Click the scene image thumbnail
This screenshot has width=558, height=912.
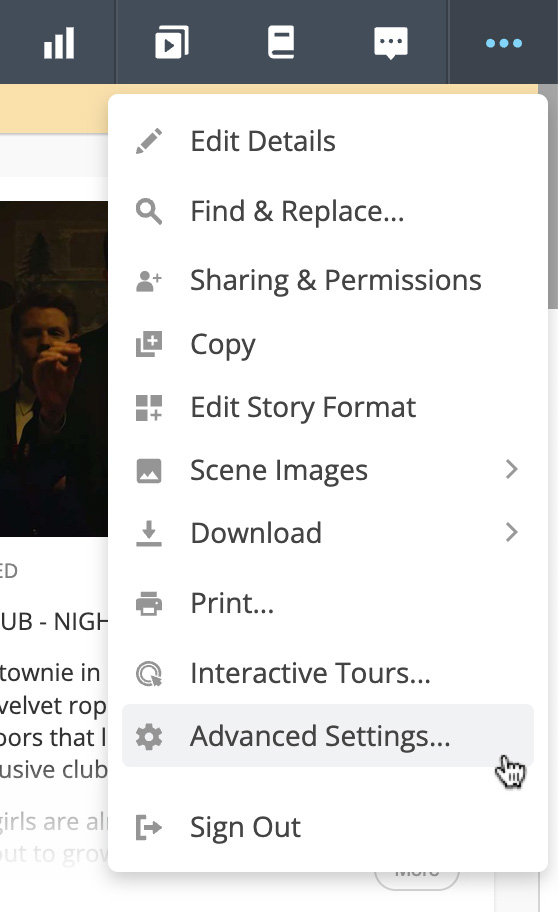(54, 369)
